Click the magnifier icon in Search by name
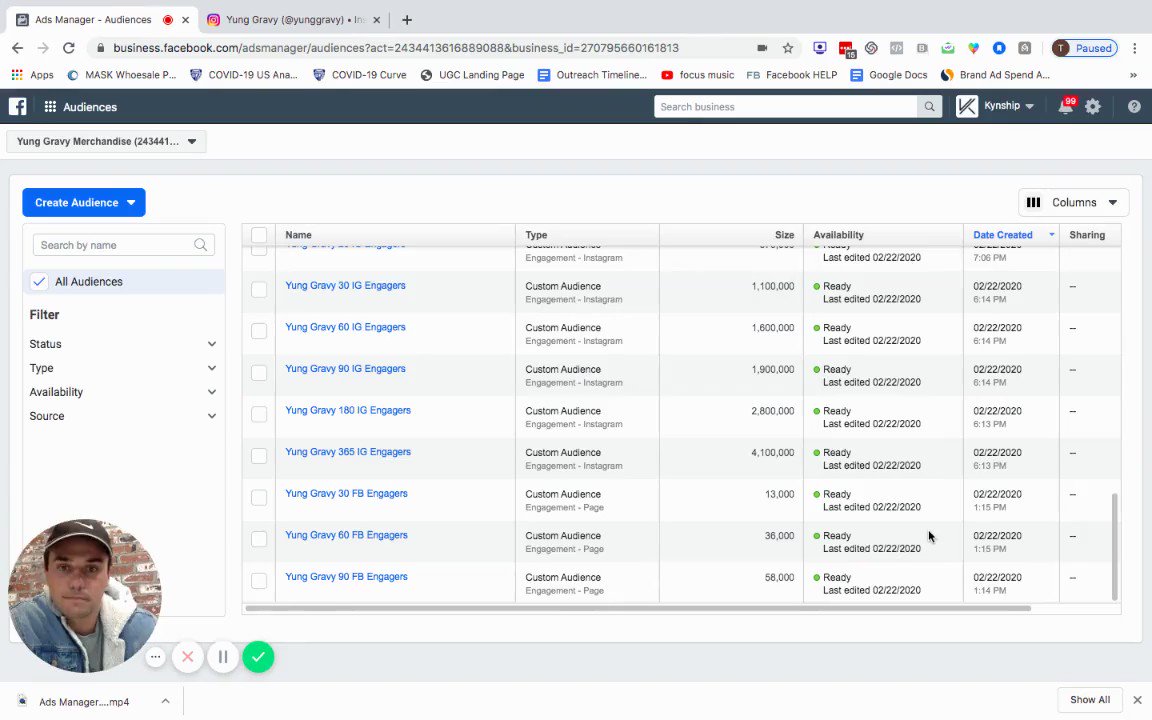The height and width of the screenshot is (720, 1152). (x=201, y=245)
